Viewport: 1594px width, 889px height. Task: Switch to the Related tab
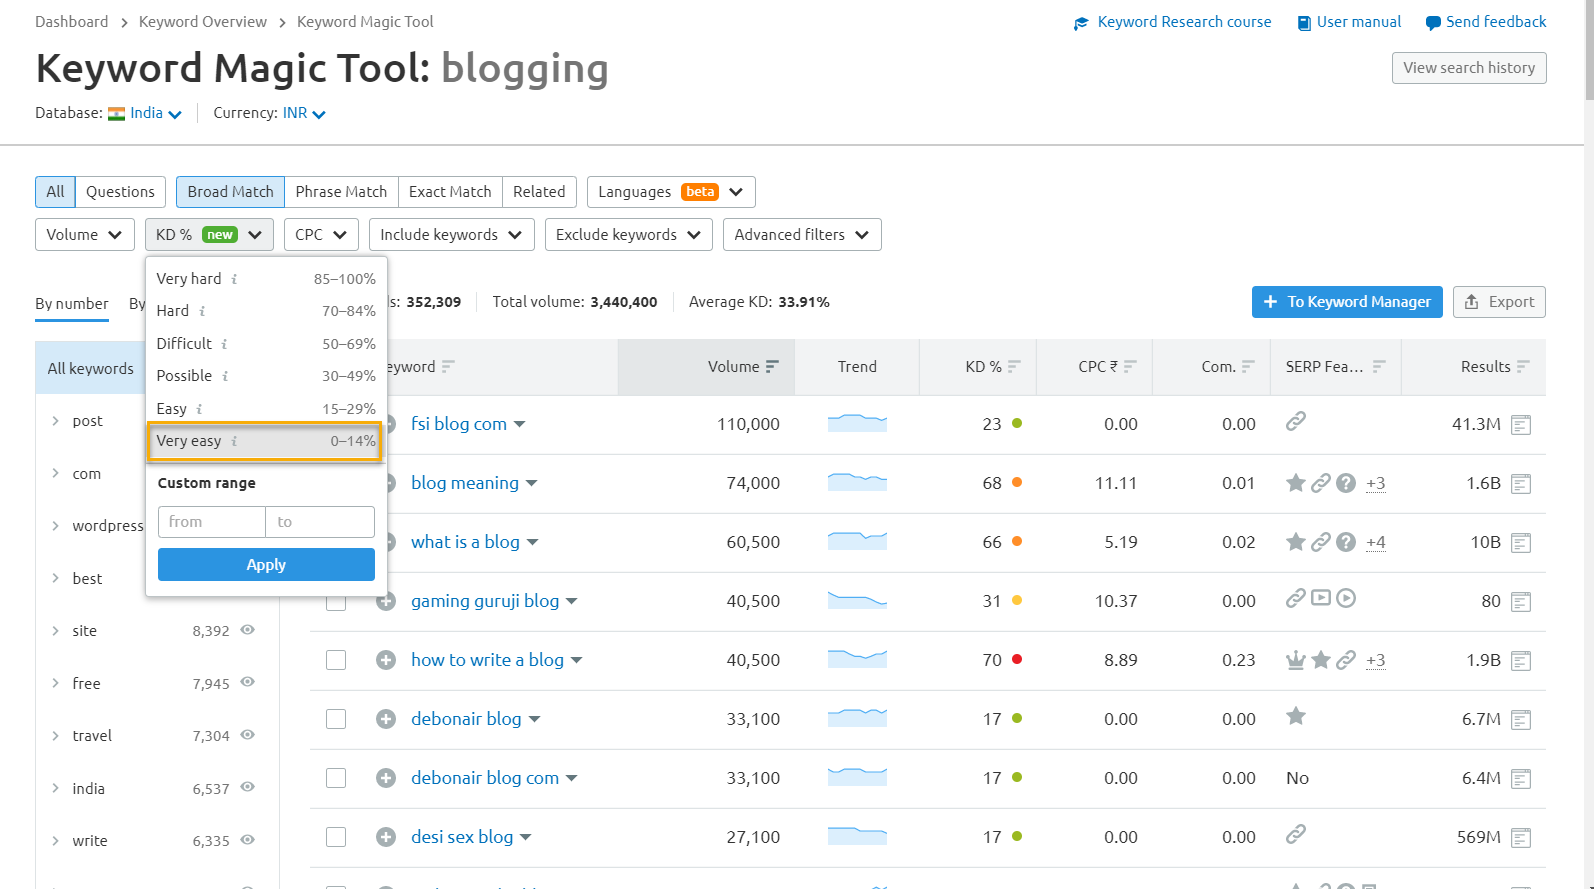[x=539, y=192]
